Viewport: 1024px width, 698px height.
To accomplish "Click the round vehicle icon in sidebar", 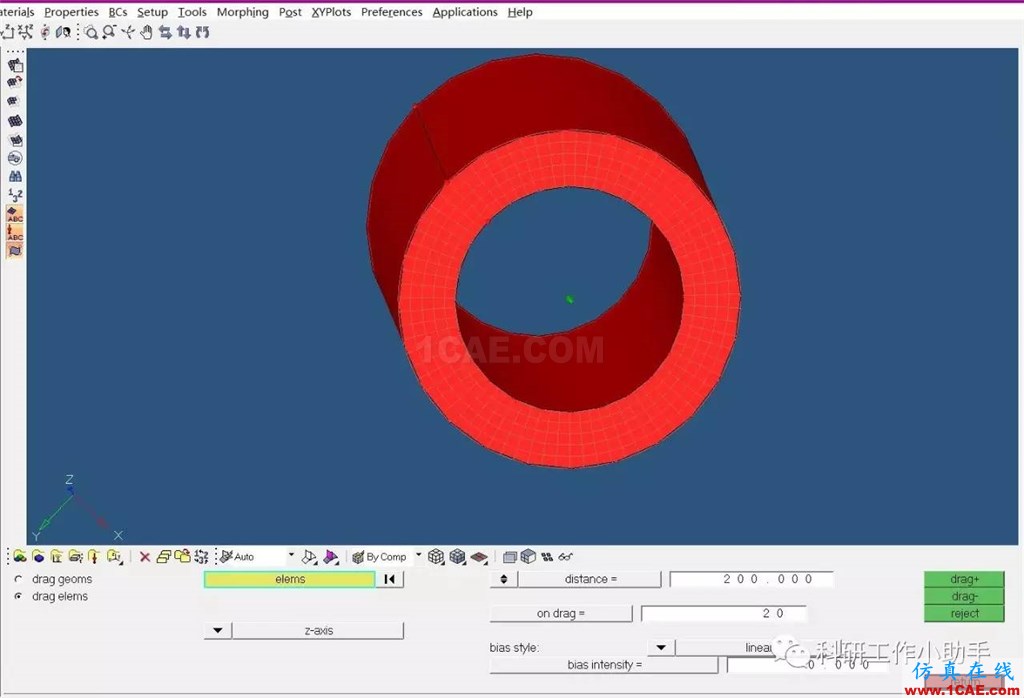I will click(x=14, y=158).
